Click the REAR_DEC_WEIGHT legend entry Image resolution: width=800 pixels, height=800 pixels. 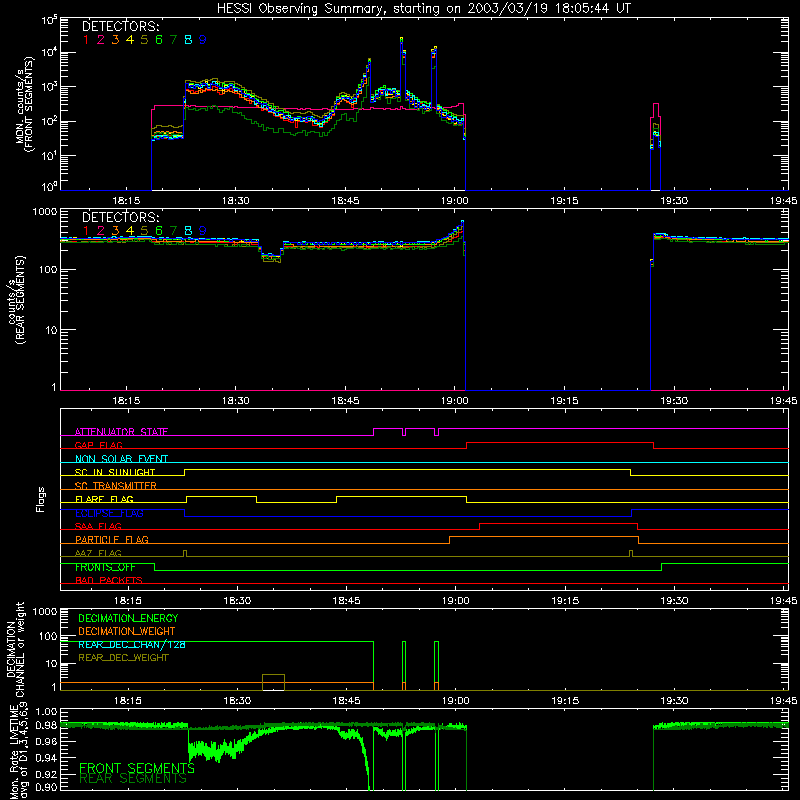tap(123, 658)
